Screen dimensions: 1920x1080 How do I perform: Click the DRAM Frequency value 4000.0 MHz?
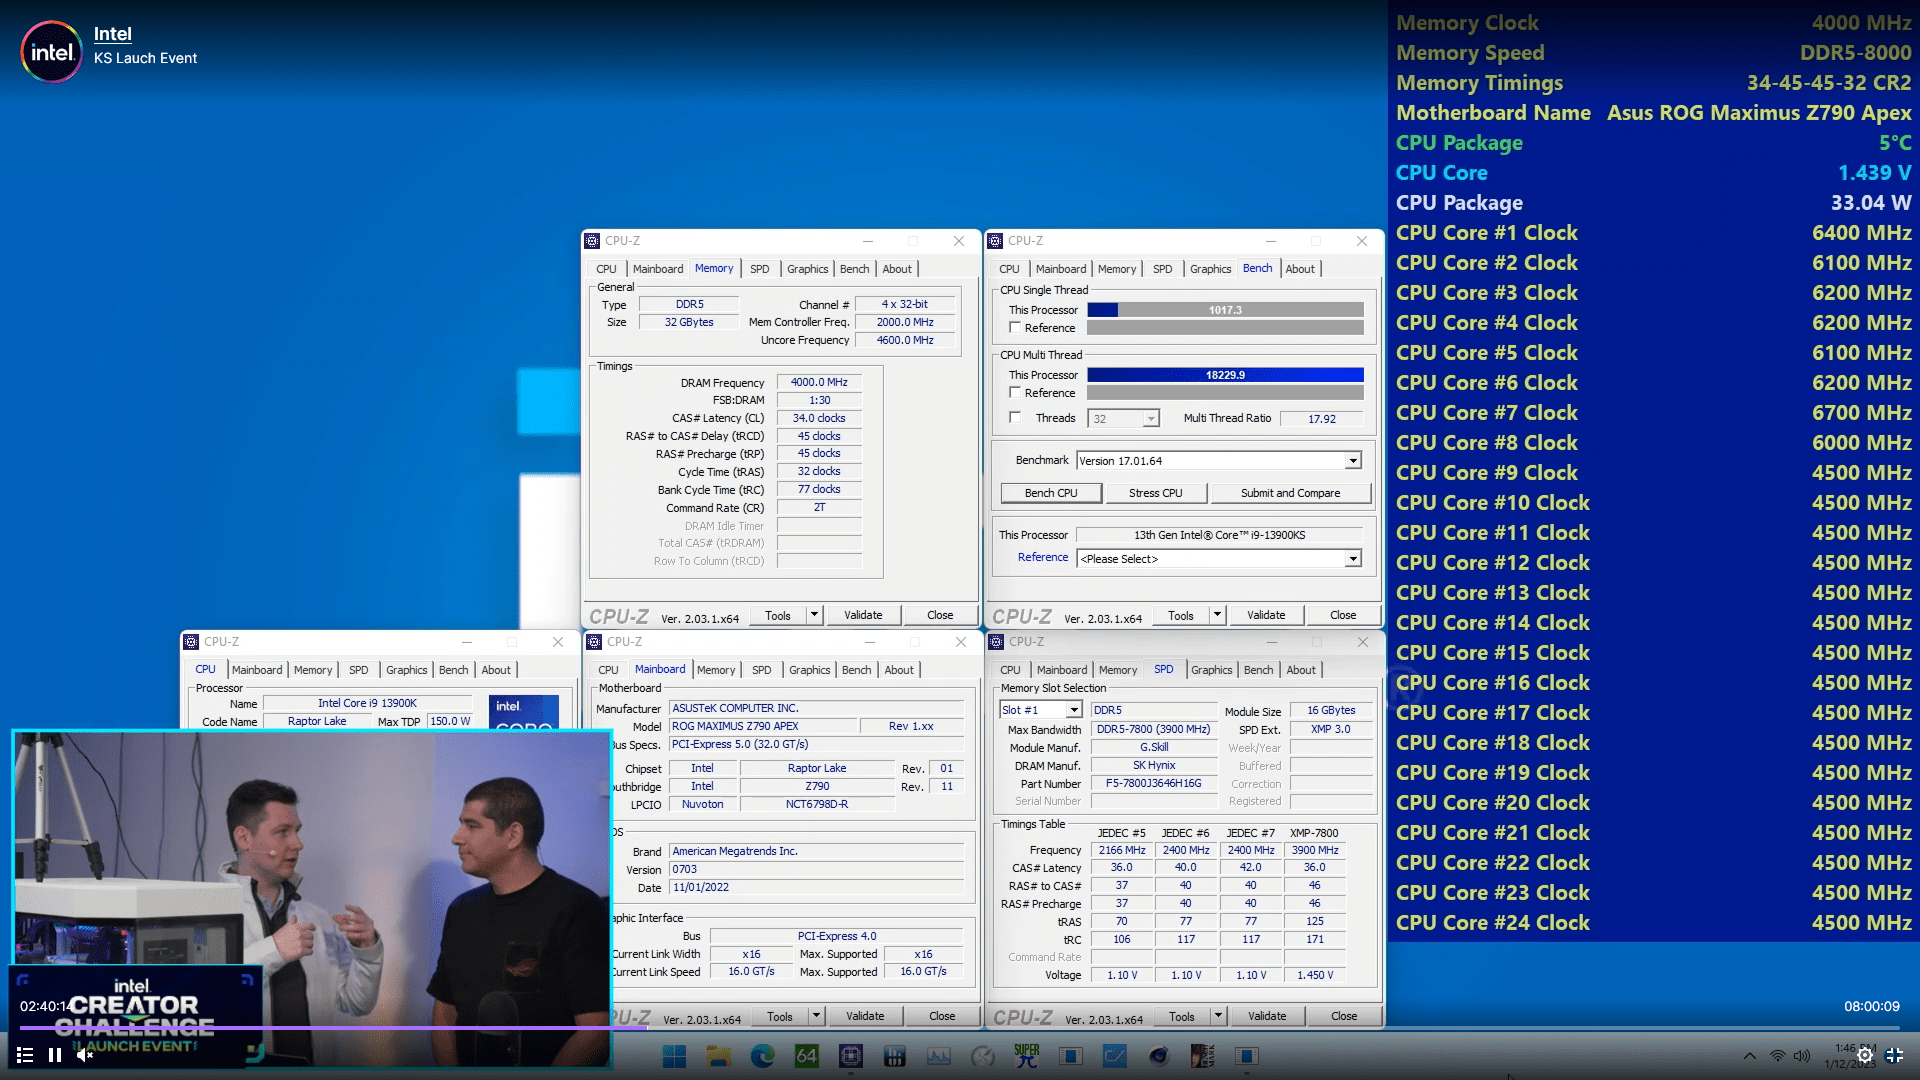click(x=819, y=382)
